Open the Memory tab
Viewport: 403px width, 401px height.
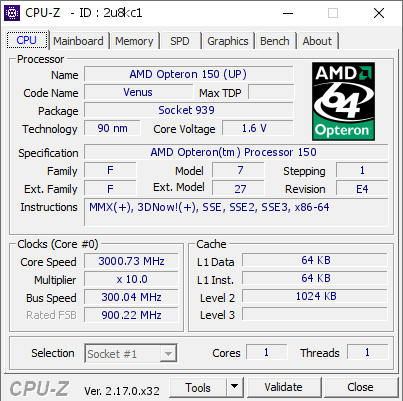coord(134,41)
